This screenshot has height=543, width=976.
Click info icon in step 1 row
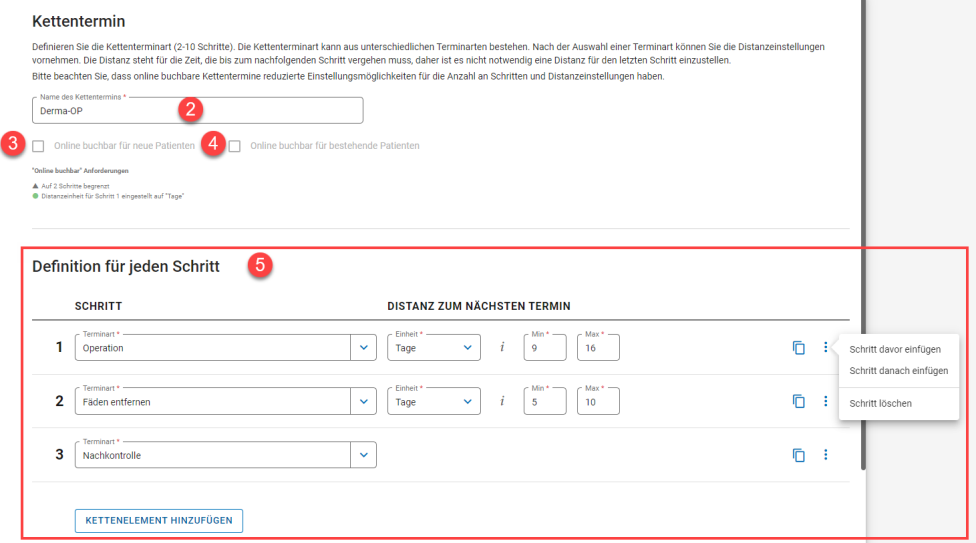pos(502,348)
